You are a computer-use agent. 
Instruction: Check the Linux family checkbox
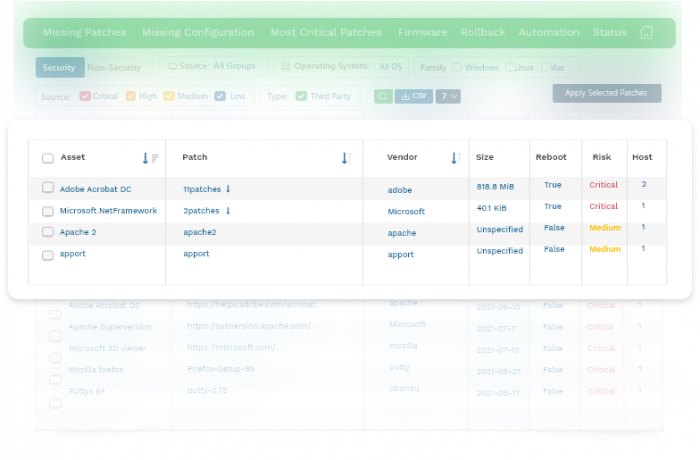click(x=510, y=67)
